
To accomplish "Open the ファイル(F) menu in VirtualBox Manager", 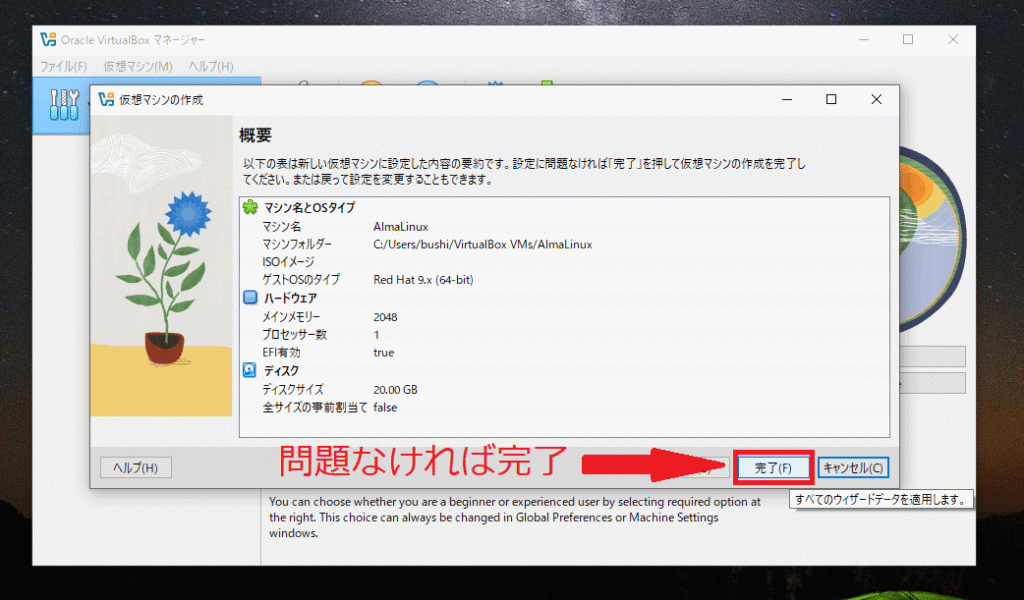I will click(63, 67).
